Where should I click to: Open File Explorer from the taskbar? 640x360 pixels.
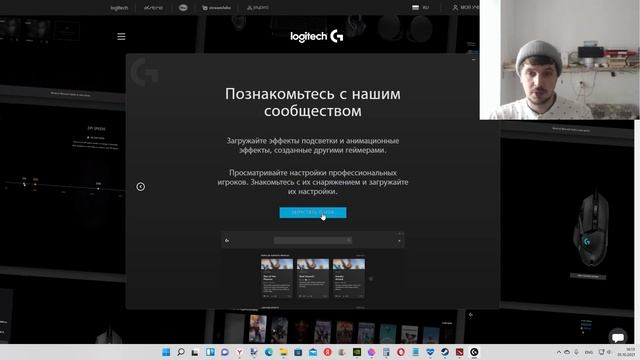(x=283, y=352)
